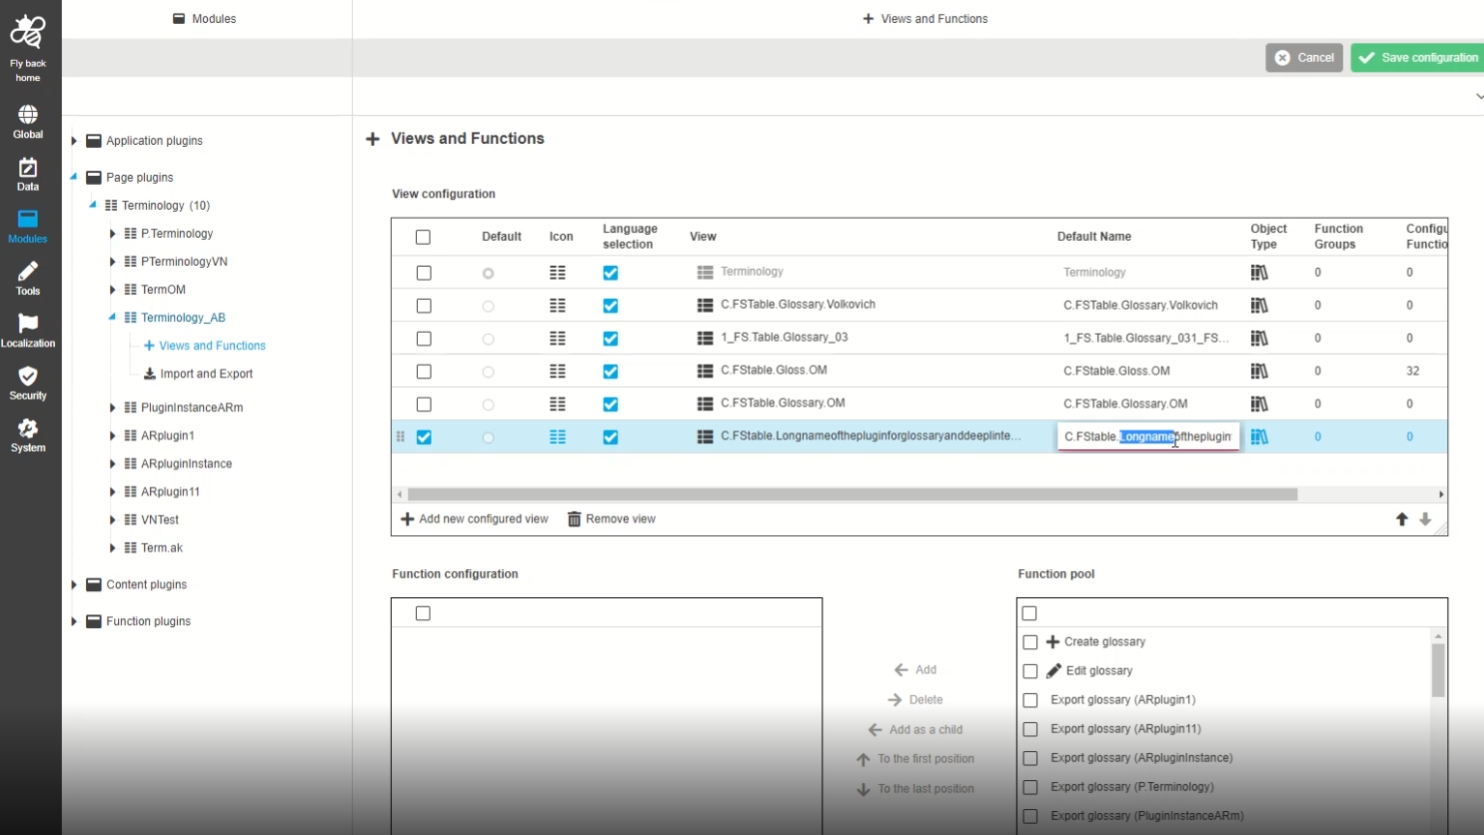Toggle language selection for C.FStable.Gloss.OM
The image size is (1484, 835).
(610, 371)
